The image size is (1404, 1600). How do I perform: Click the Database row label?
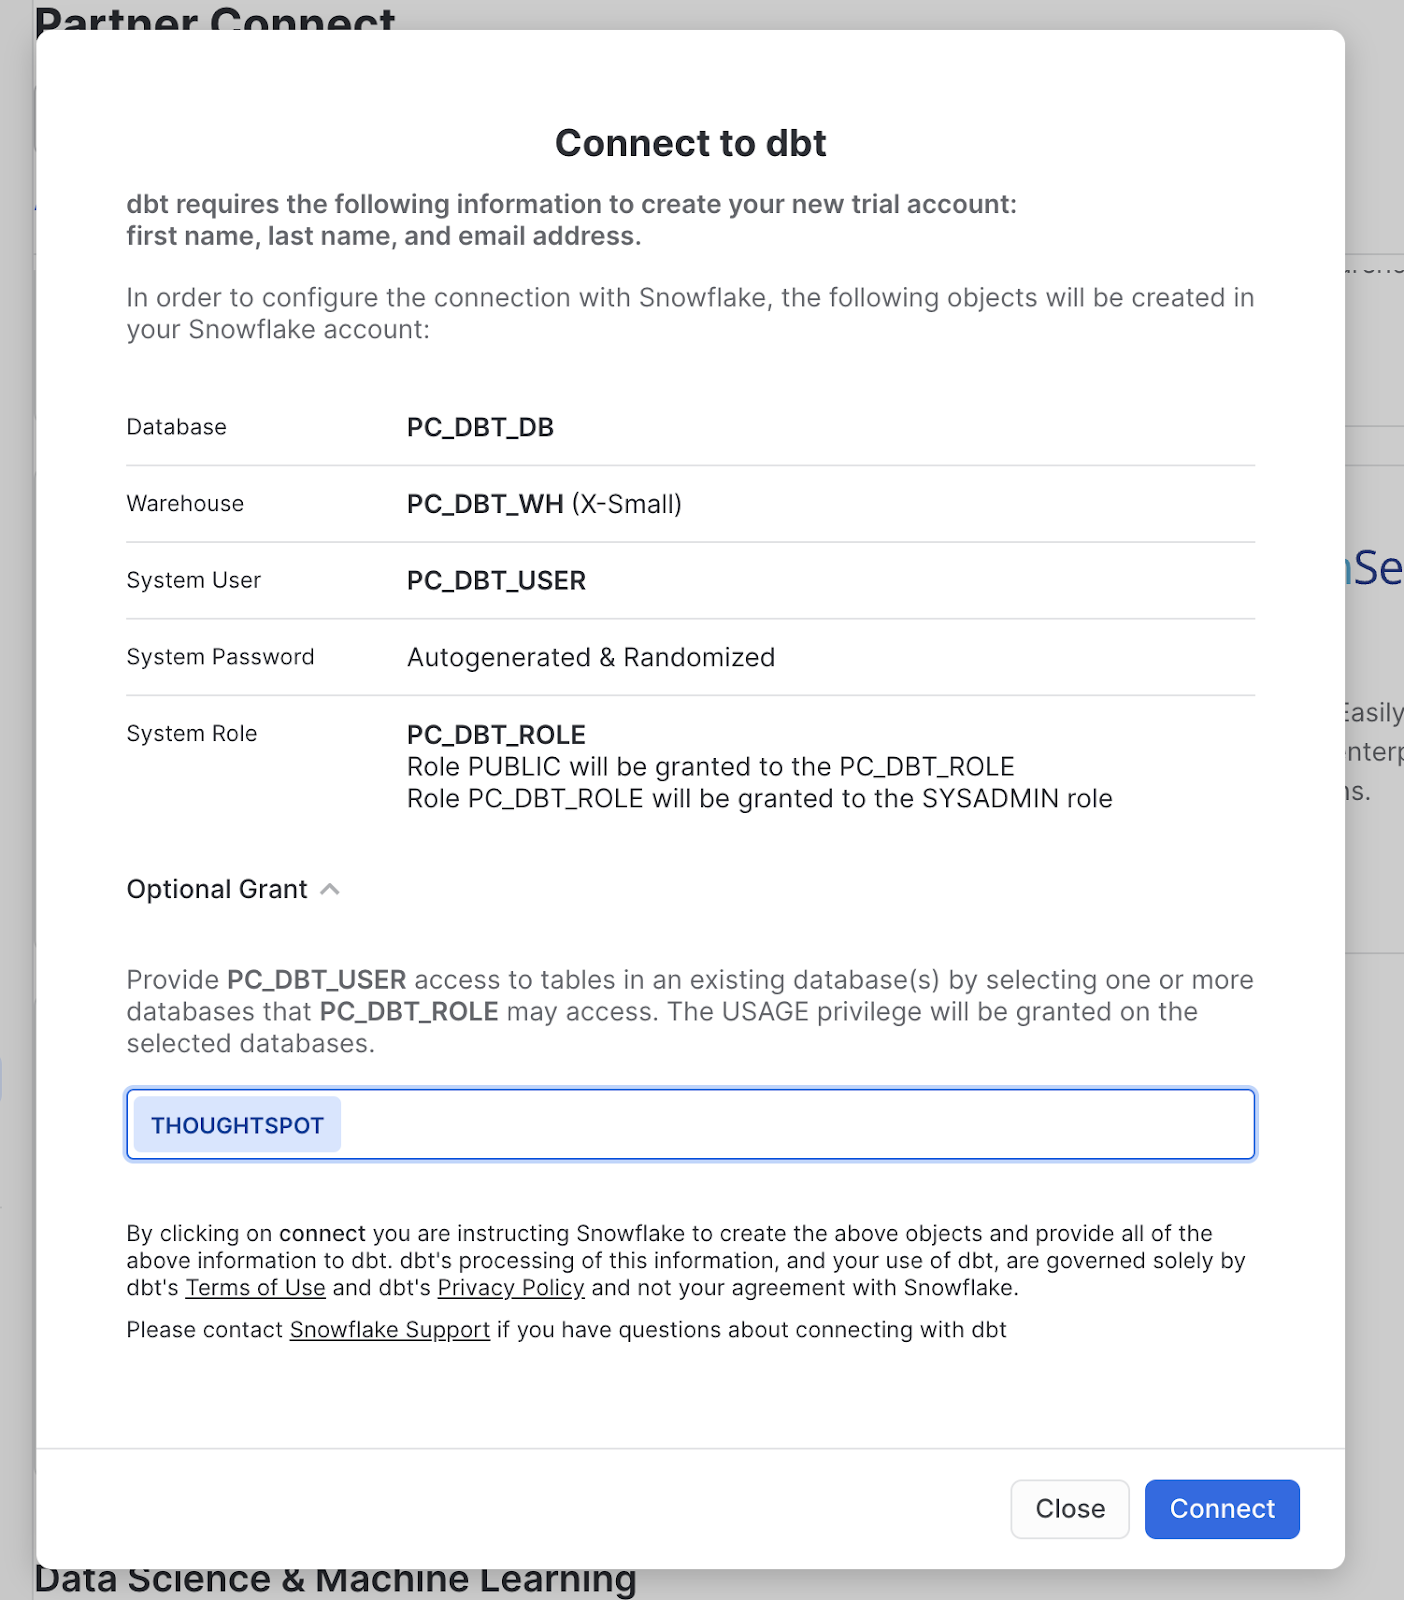176,427
